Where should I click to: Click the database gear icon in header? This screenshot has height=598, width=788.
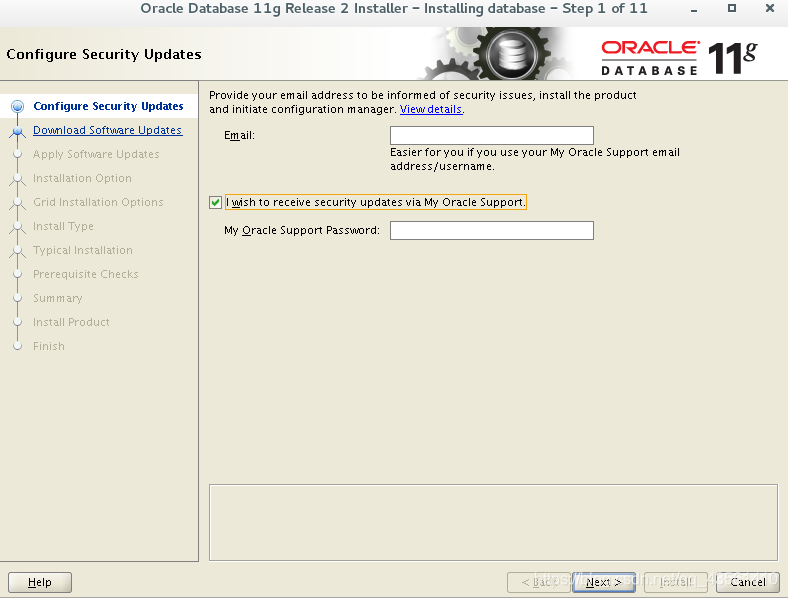(x=512, y=54)
